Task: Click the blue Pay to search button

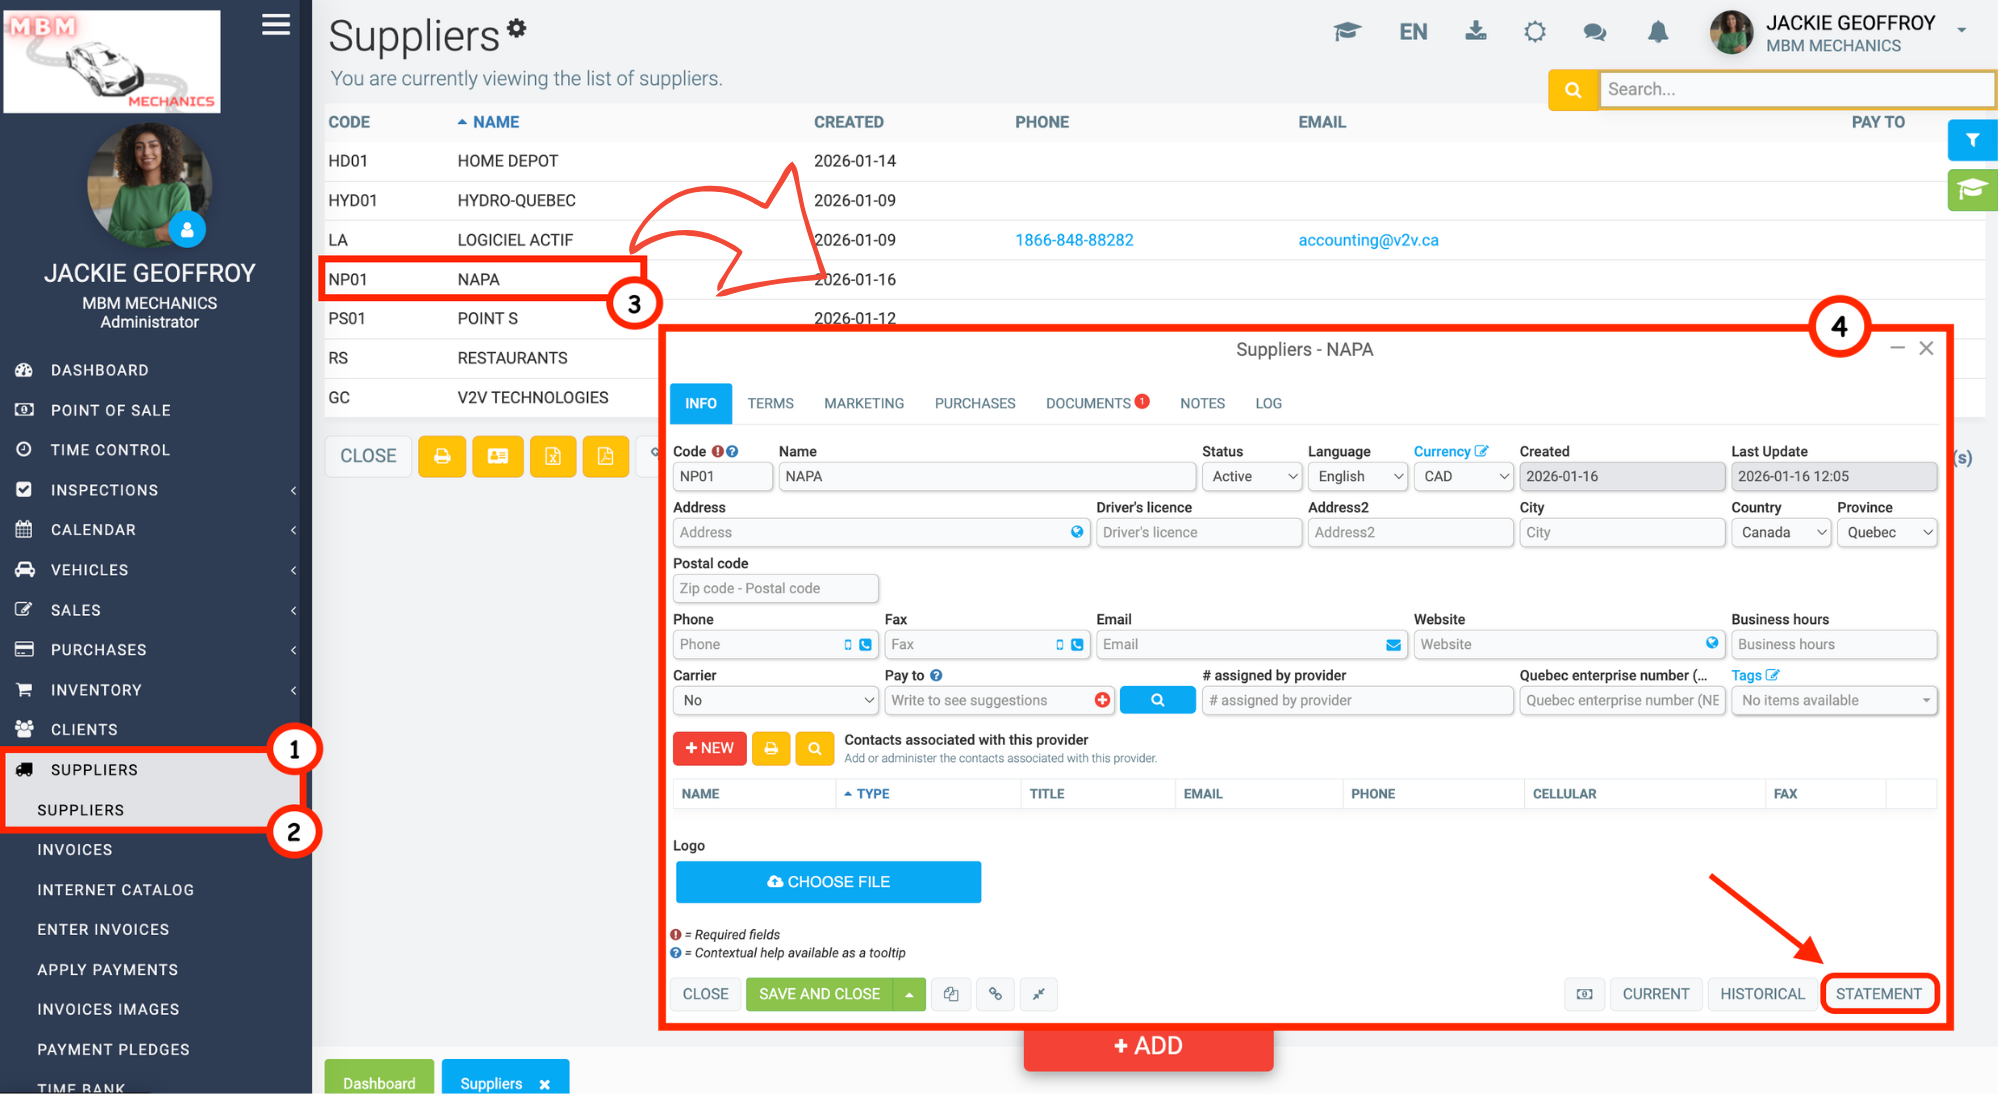Action: pyautogui.click(x=1157, y=700)
